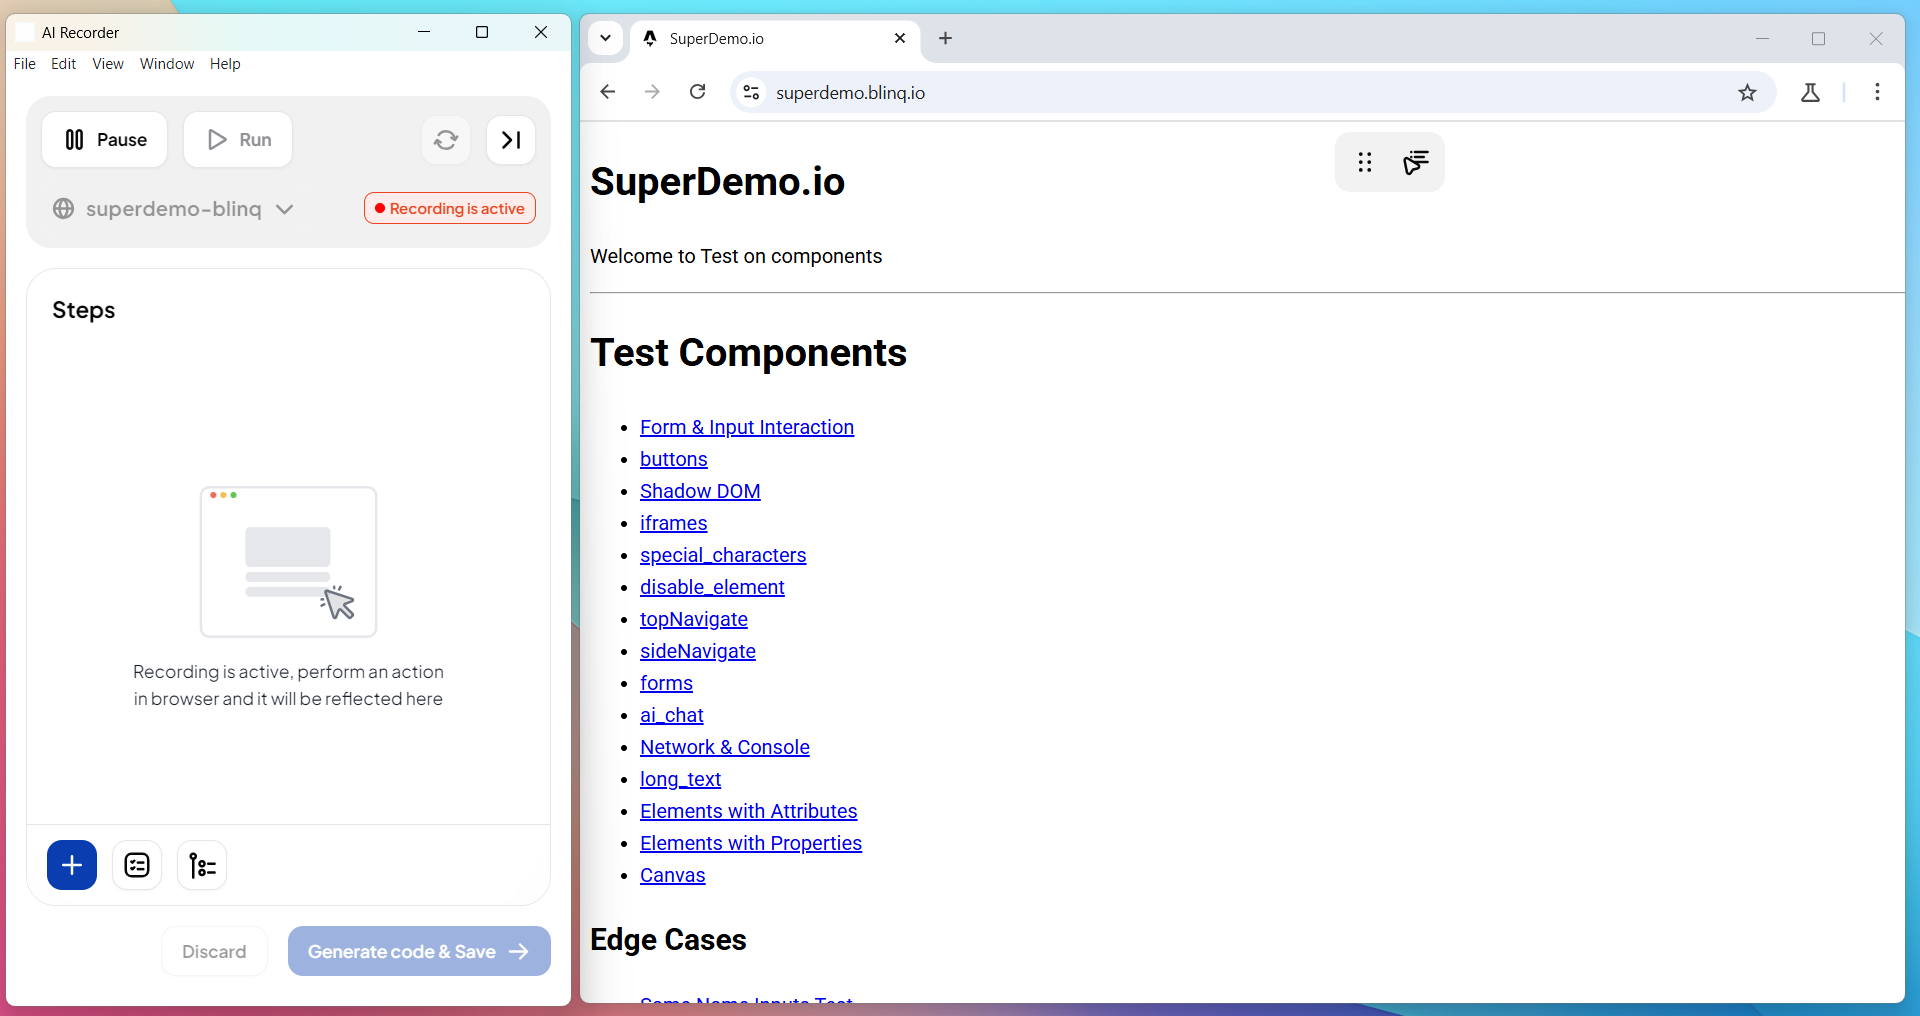Bookmark this page with the star icon

click(x=1747, y=93)
